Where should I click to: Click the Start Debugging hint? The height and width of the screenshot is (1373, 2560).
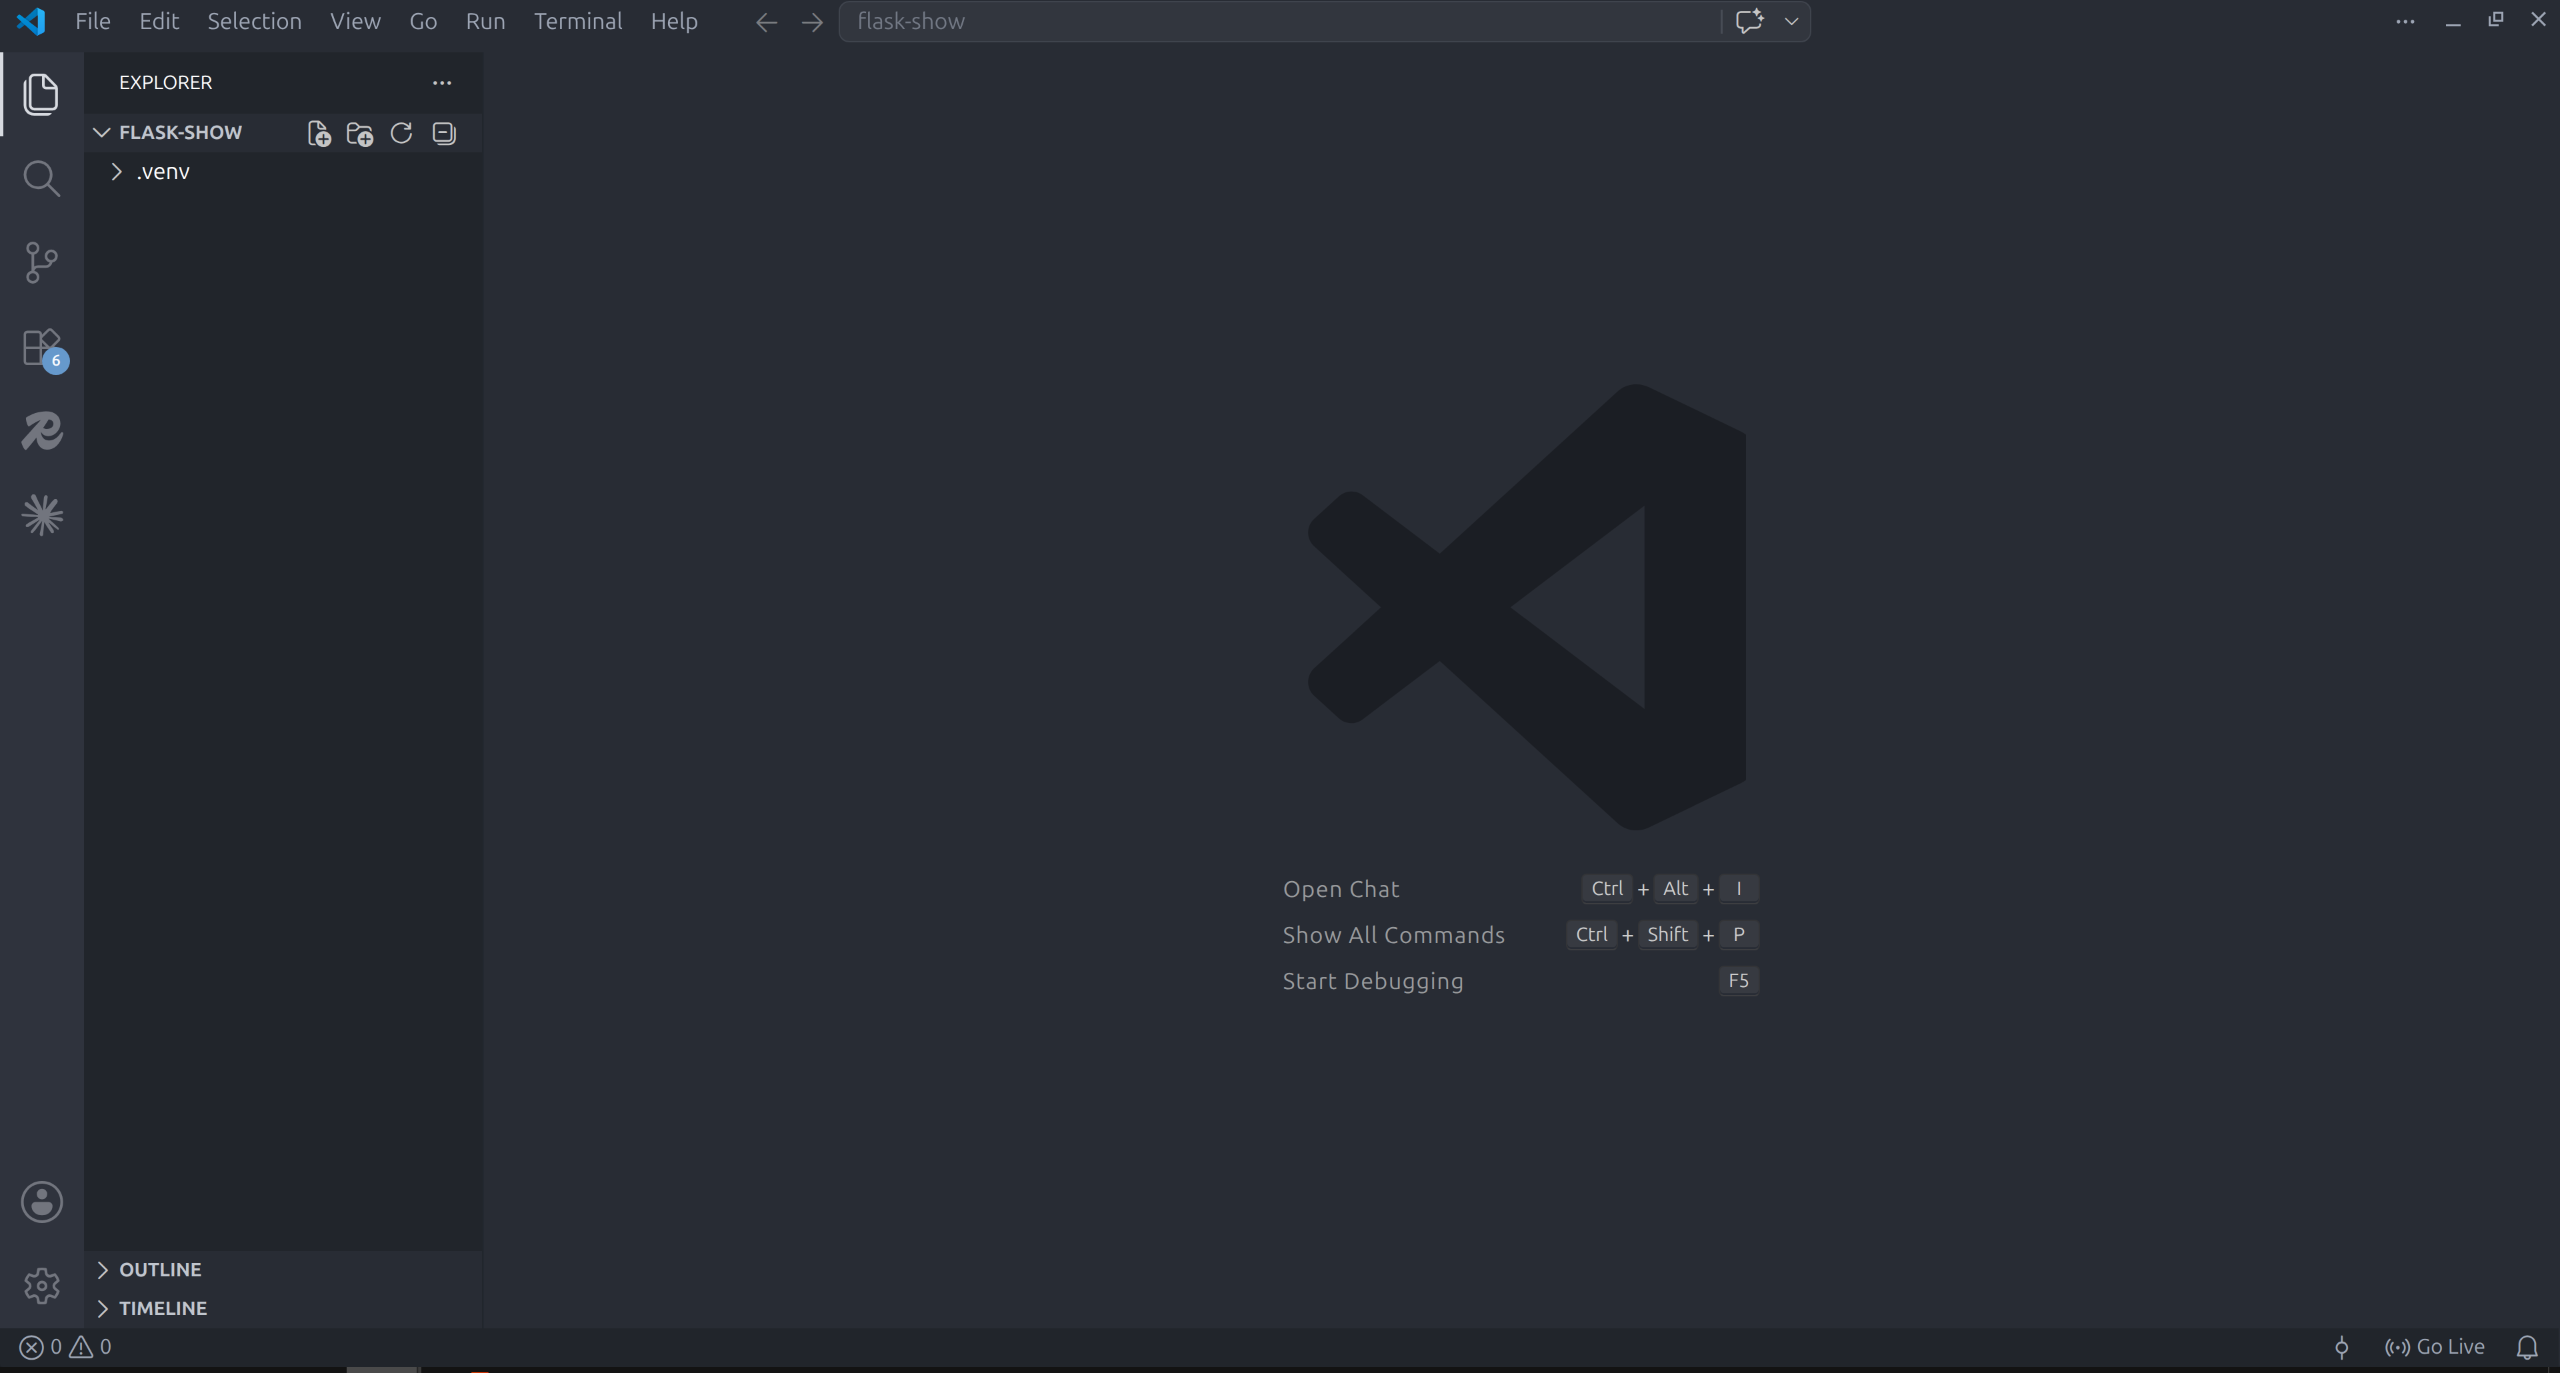pos(1373,981)
